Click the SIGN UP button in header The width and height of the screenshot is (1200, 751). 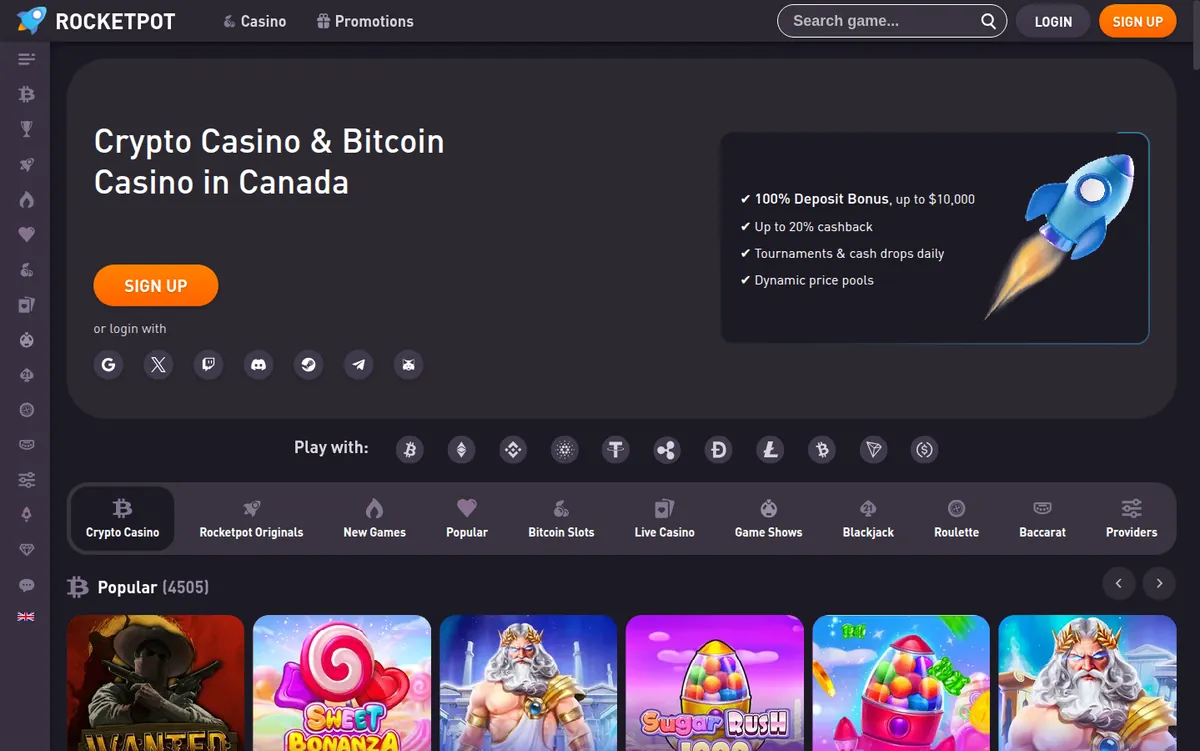(1137, 21)
